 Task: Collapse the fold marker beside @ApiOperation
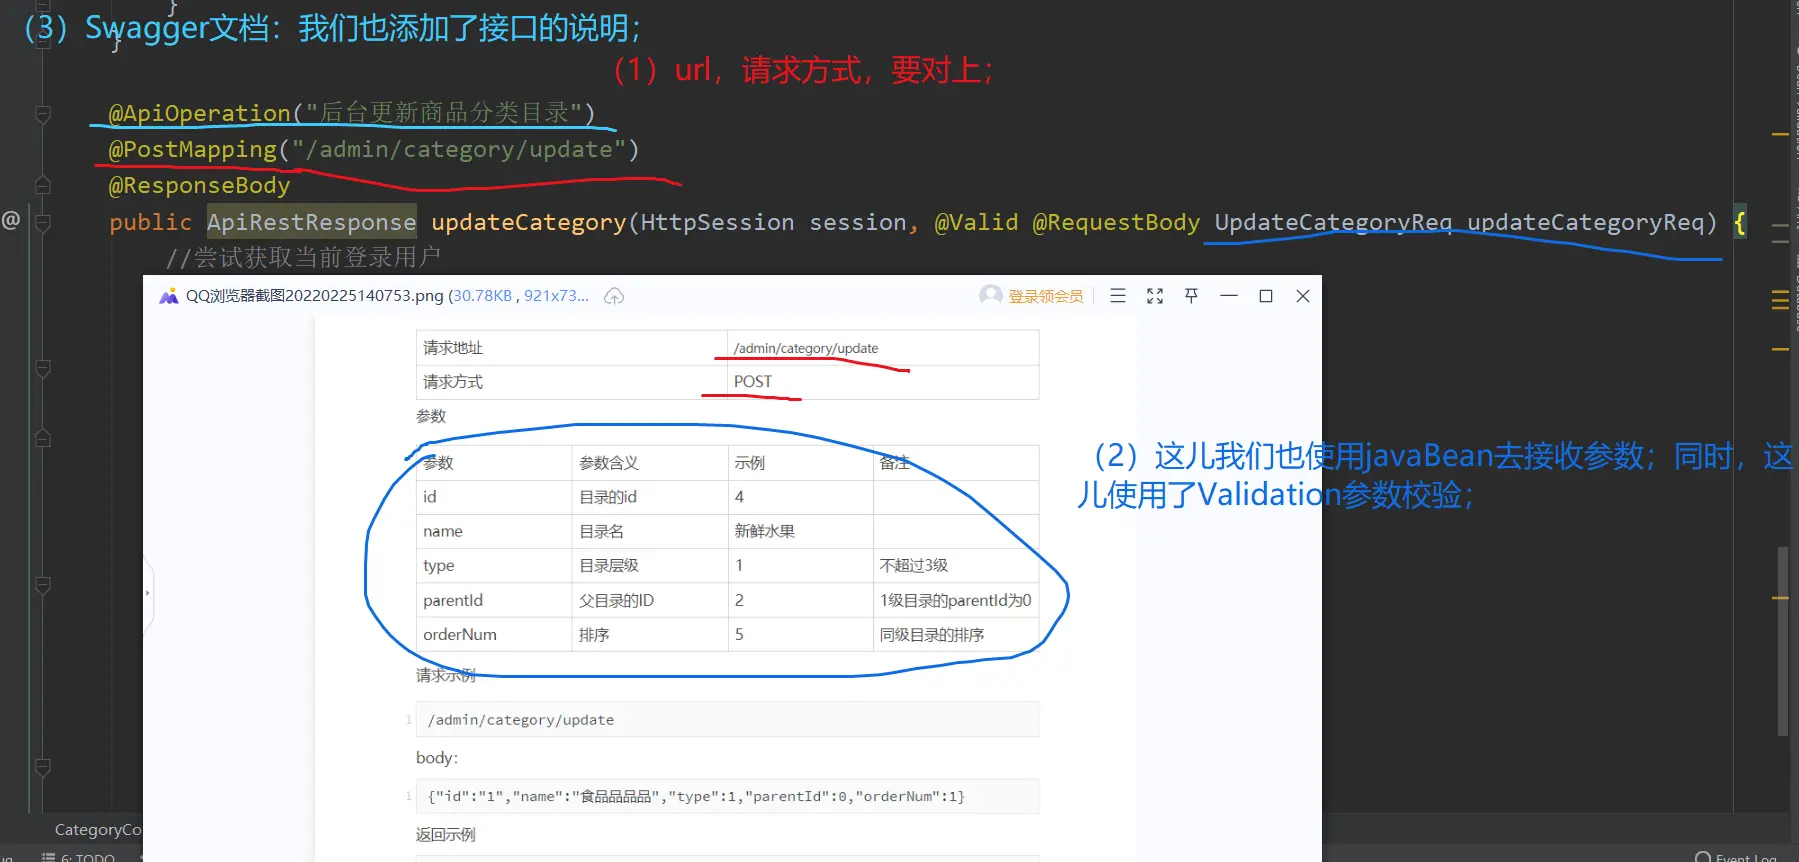43,114
